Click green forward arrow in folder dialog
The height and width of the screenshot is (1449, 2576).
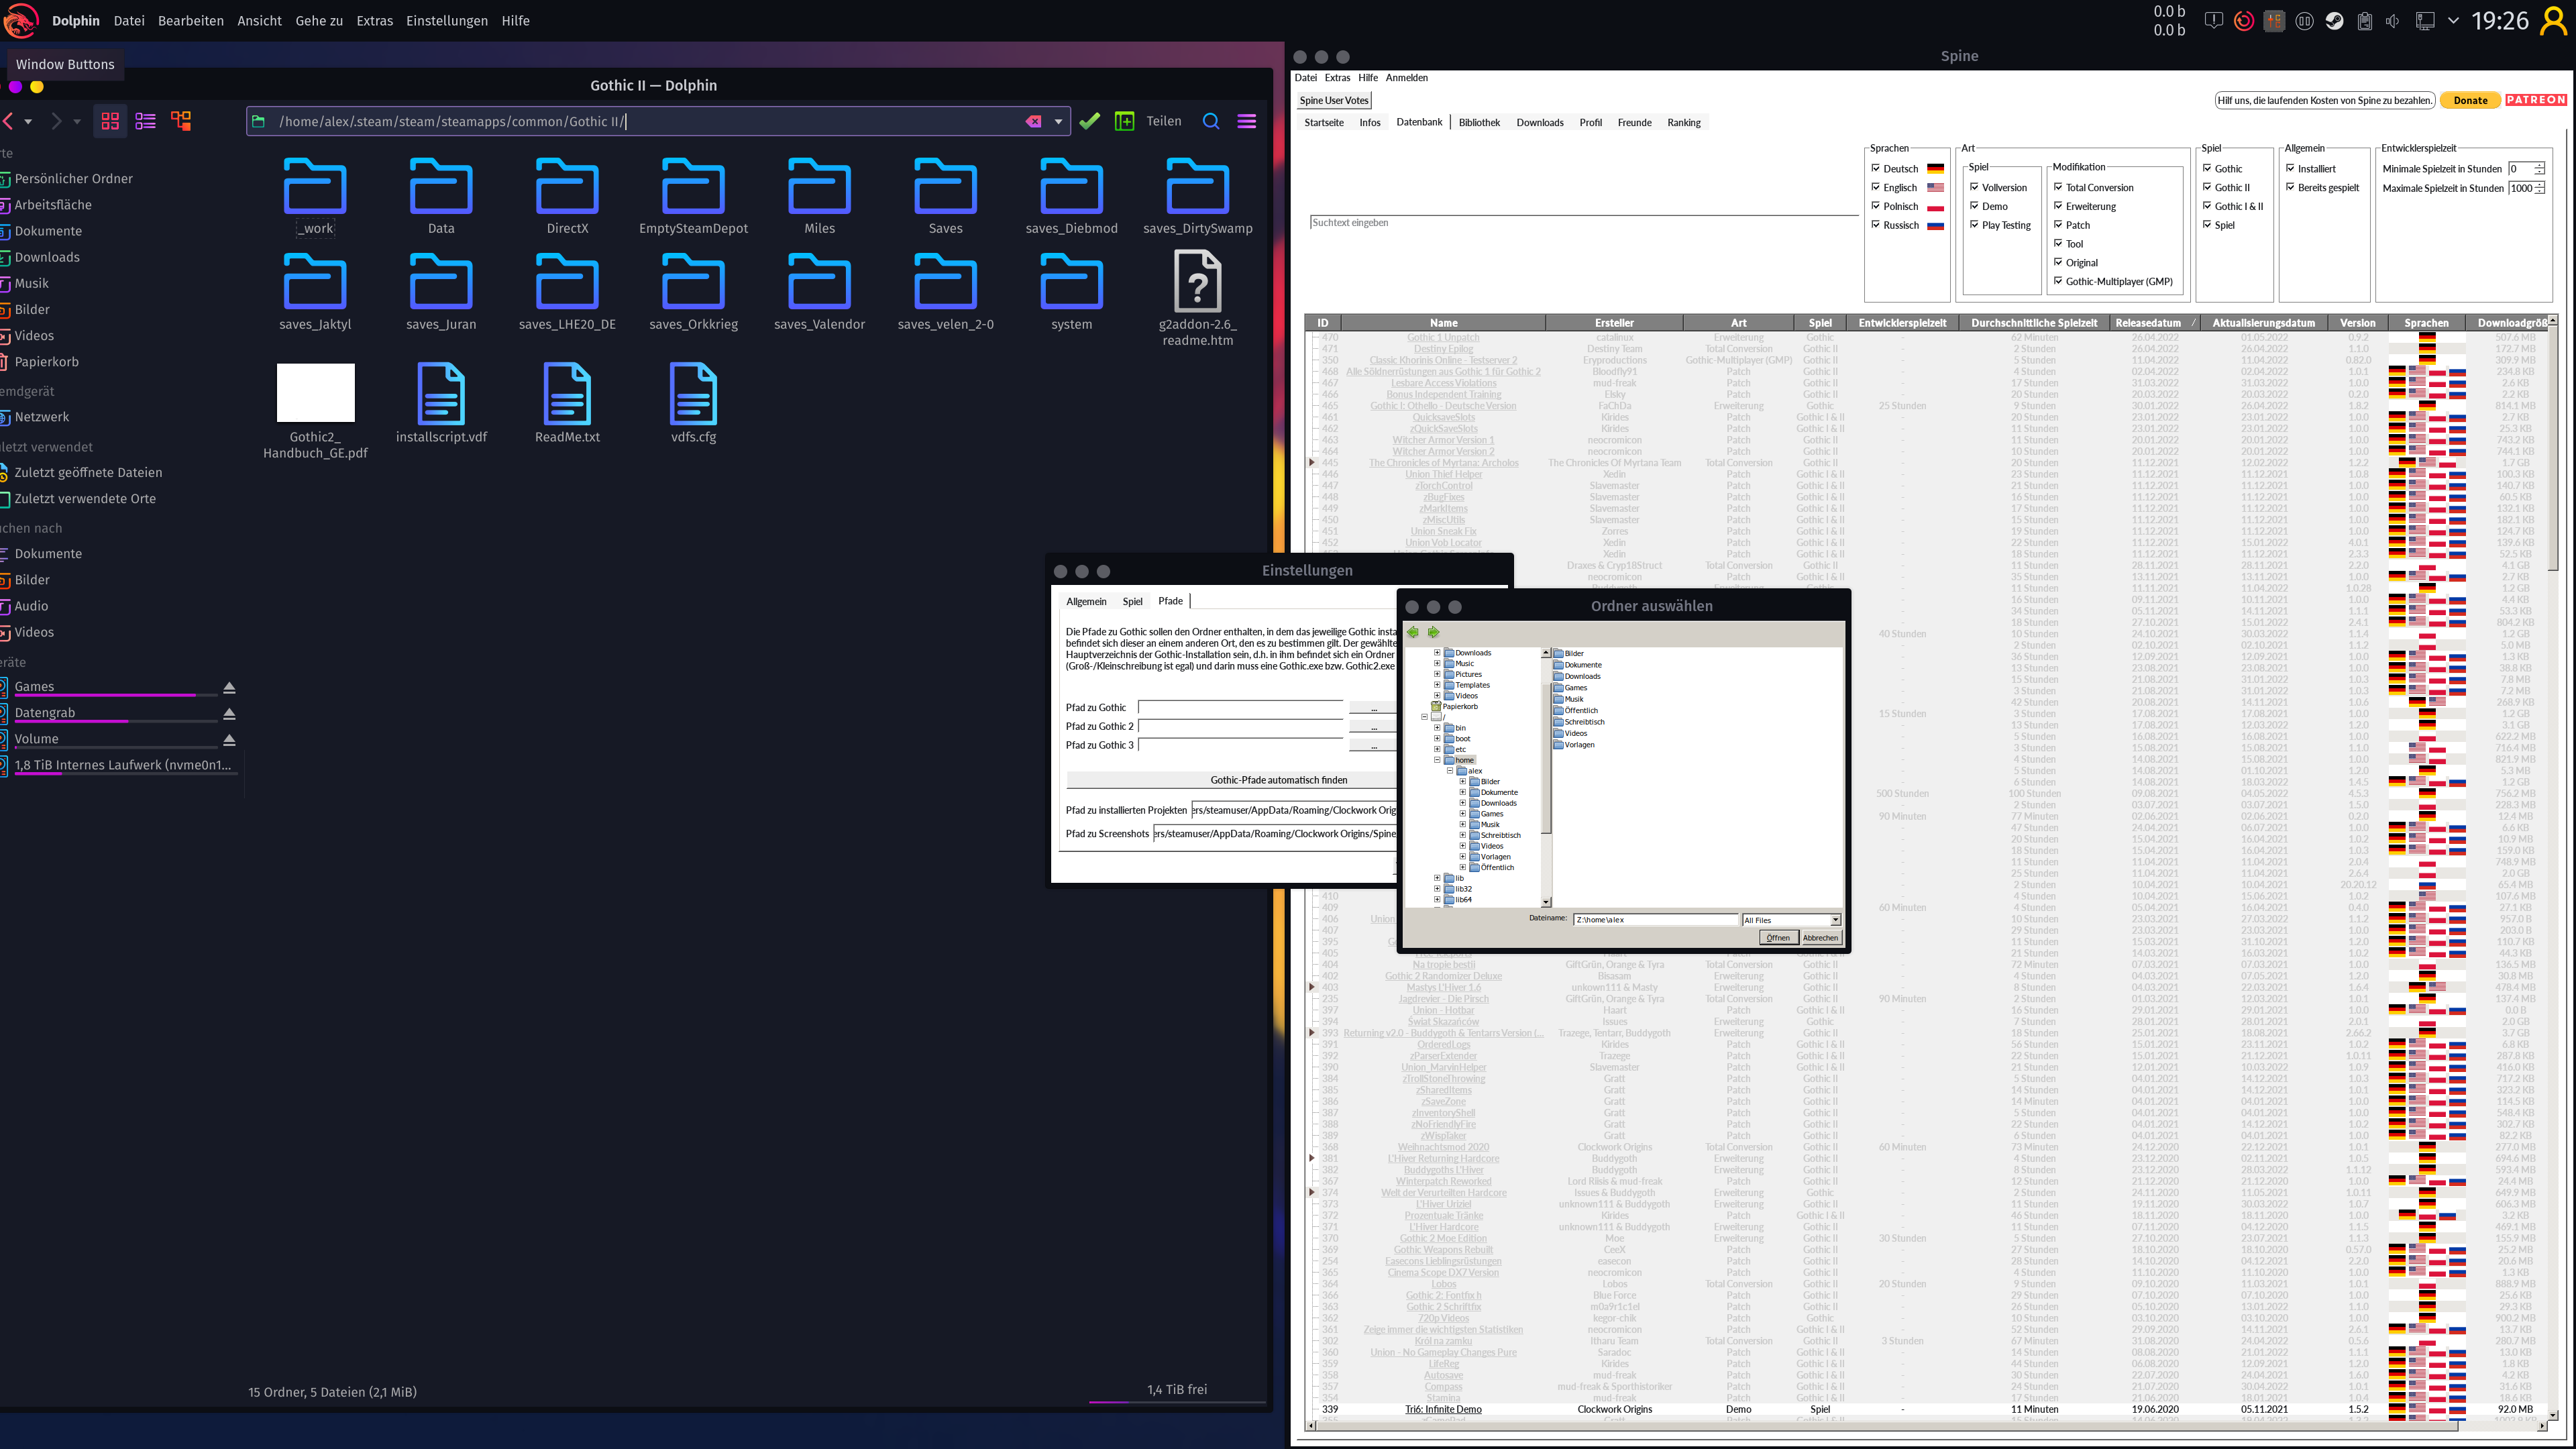1433,632
